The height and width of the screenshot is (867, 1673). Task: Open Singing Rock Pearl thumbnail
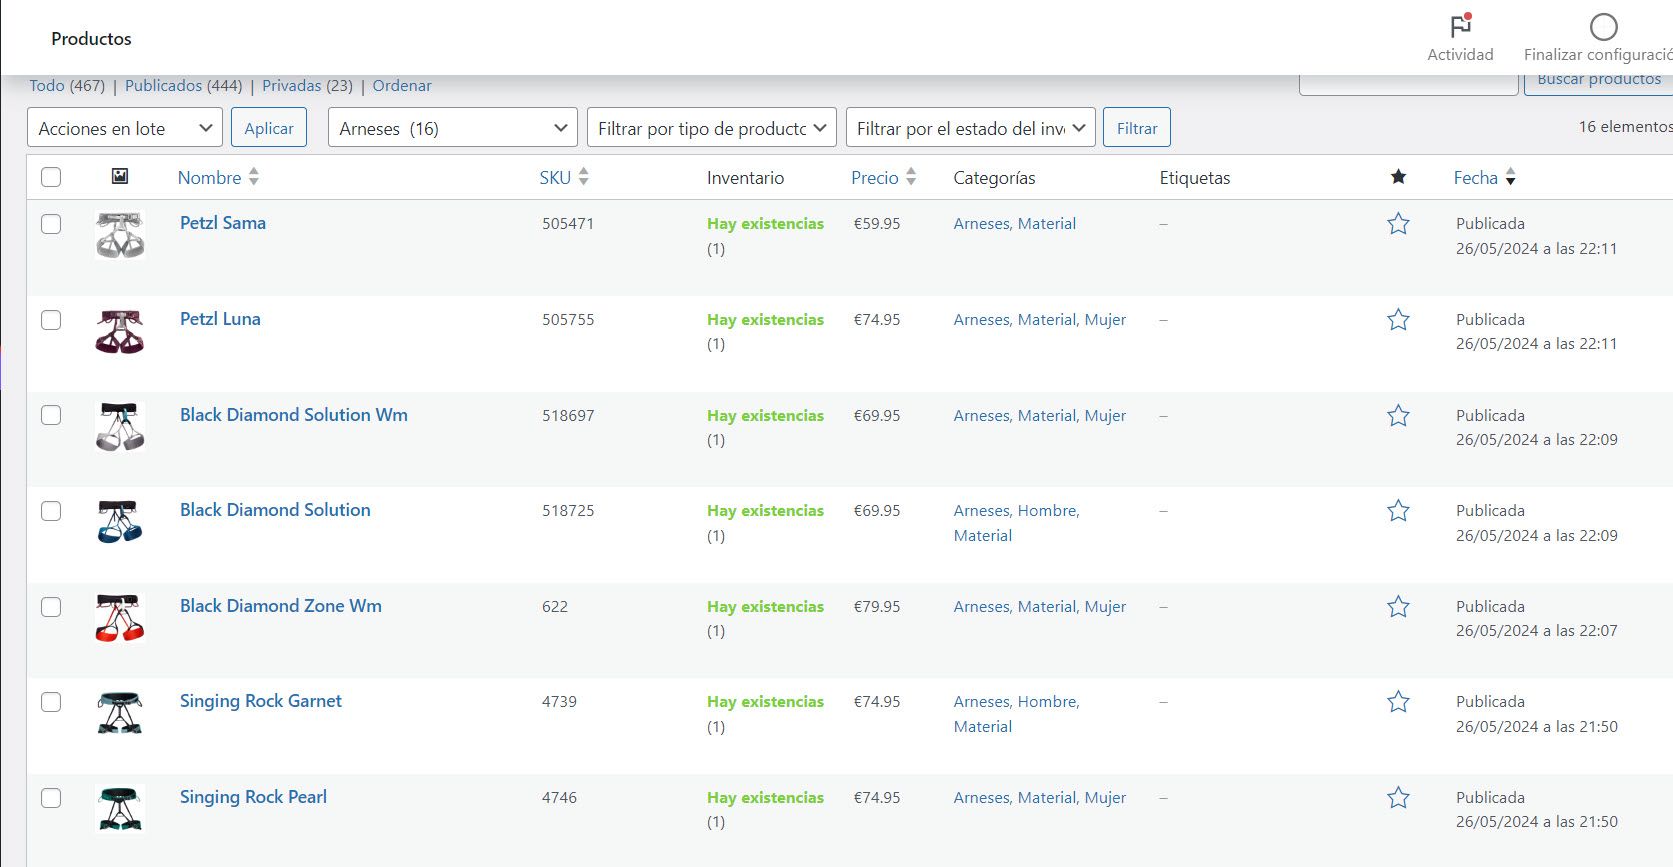point(120,809)
